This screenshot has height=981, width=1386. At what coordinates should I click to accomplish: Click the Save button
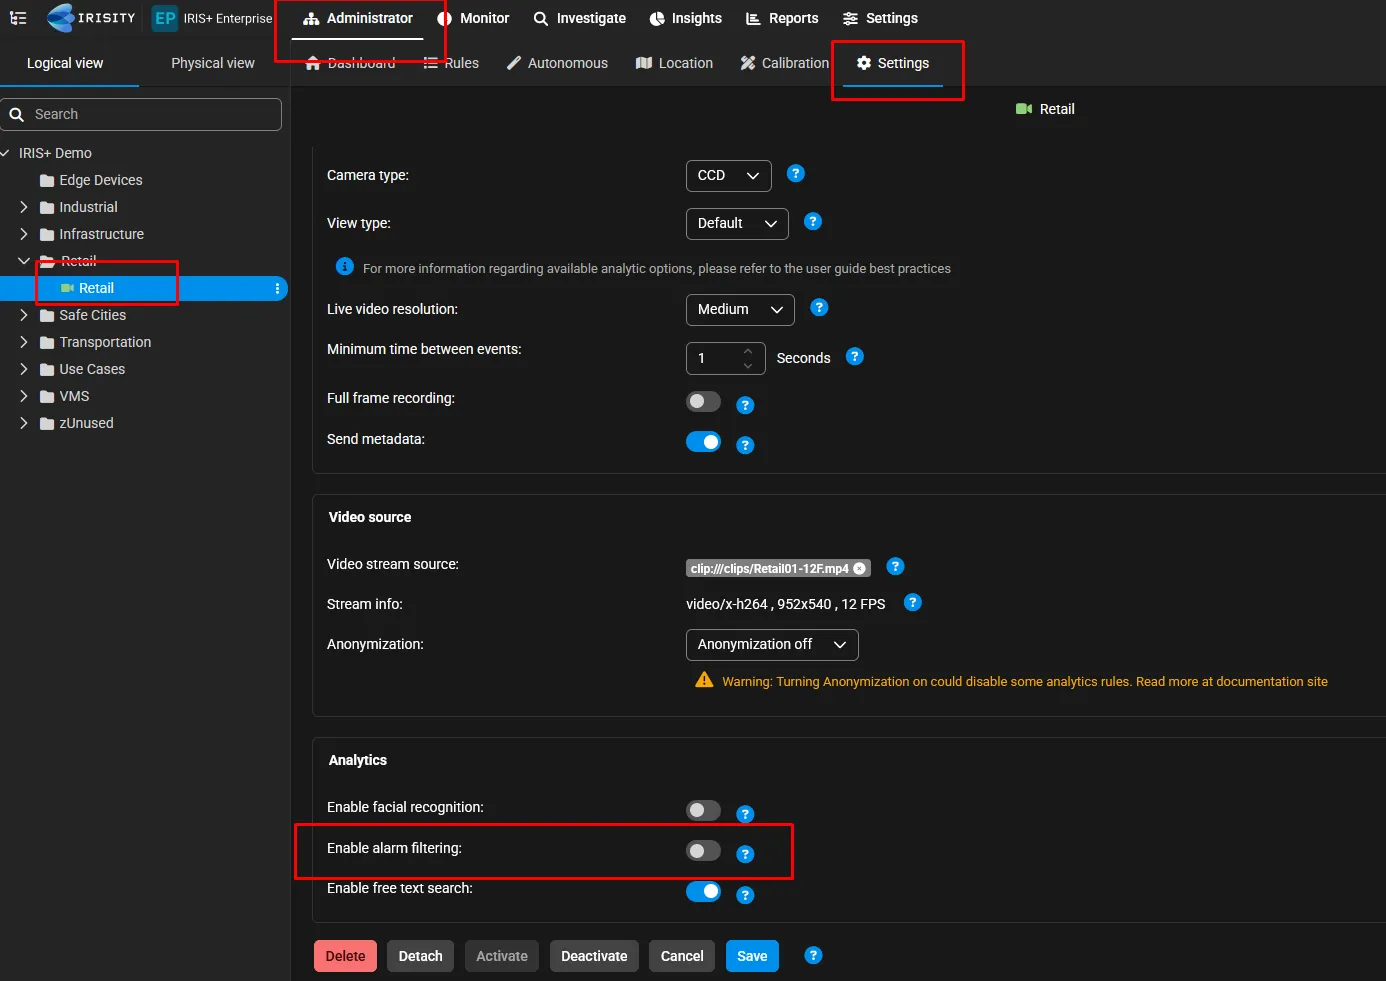click(752, 956)
